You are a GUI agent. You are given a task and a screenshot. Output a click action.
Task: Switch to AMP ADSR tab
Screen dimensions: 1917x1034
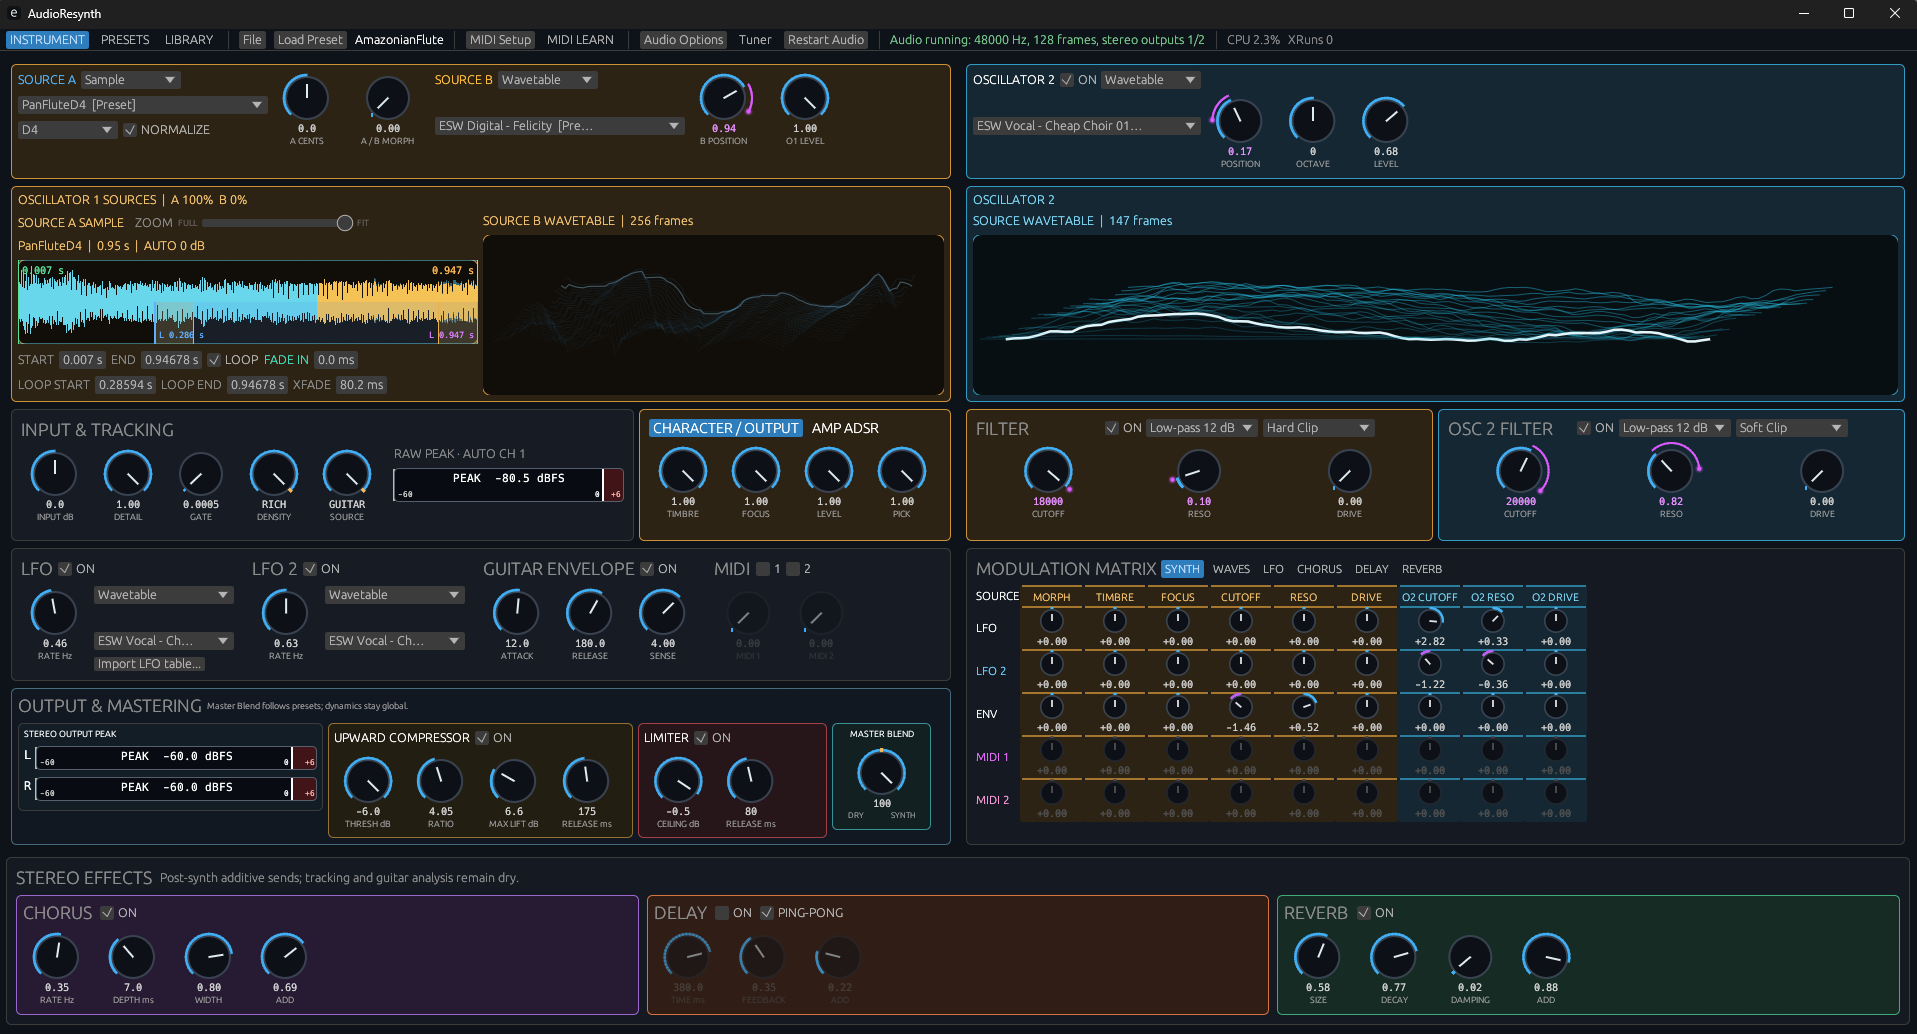tap(845, 428)
